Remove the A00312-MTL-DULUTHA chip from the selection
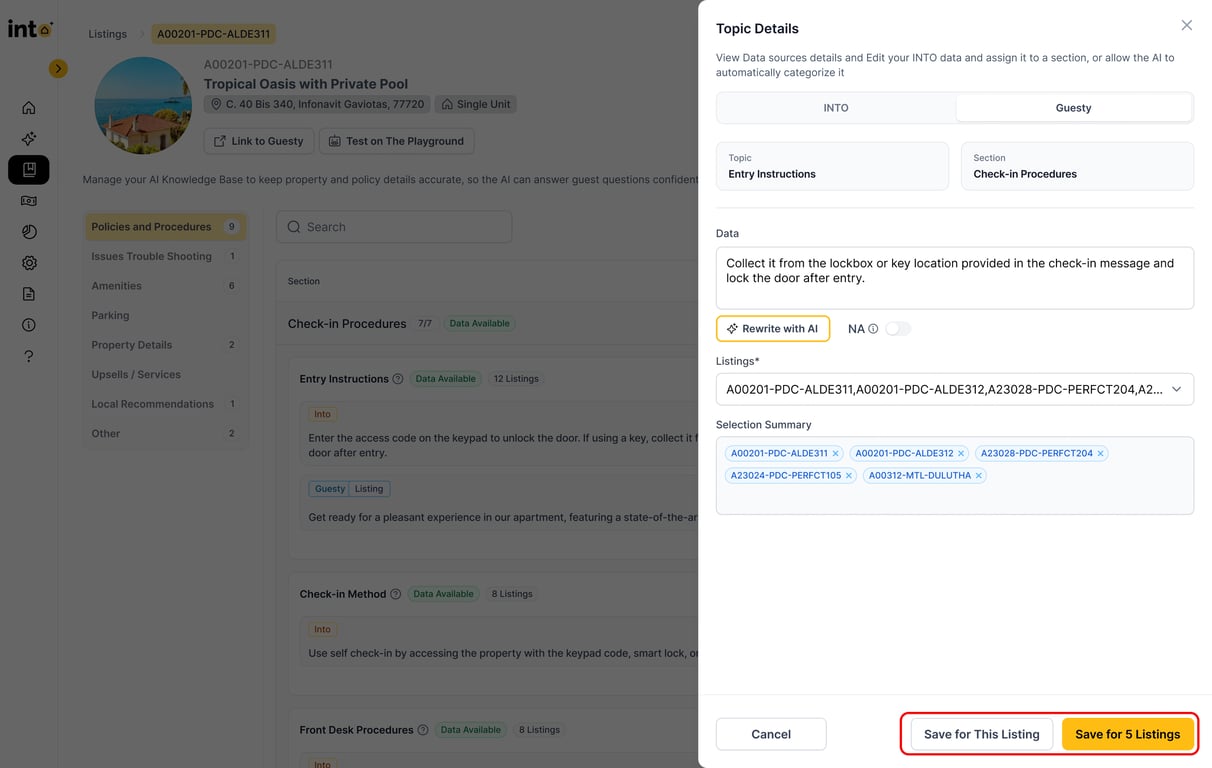Image resolution: width=1212 pixels, height=768 pixels. (979, 476)
